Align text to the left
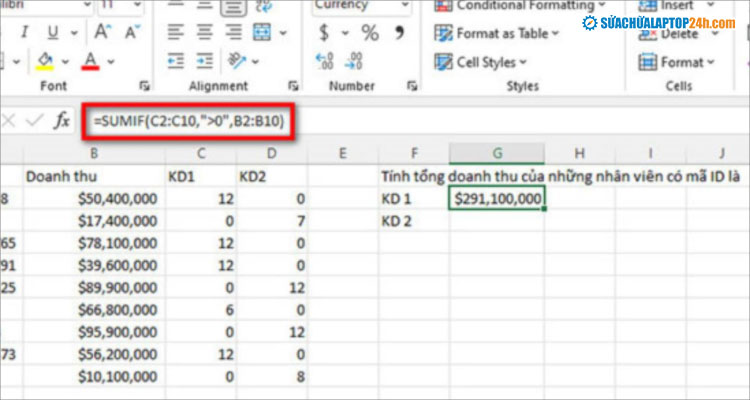 [176, 33]
